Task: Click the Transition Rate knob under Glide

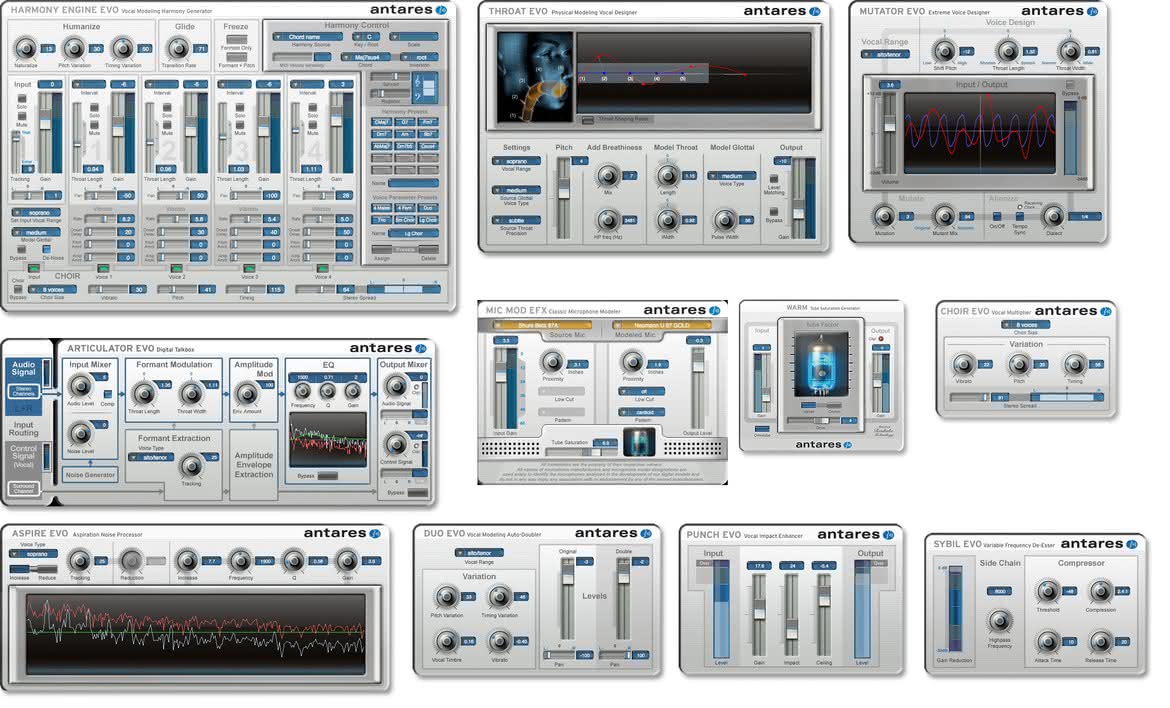Action: pyautogui.click(x=178, y=49)
